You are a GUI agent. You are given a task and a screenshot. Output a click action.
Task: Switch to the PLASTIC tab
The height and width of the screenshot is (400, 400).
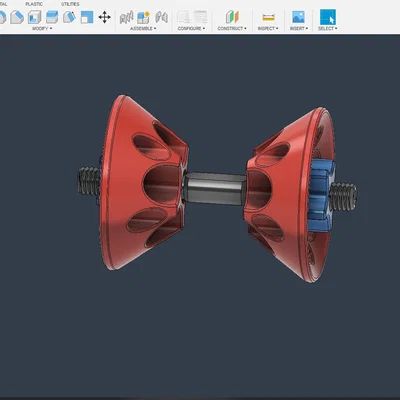tap(34, 4)
